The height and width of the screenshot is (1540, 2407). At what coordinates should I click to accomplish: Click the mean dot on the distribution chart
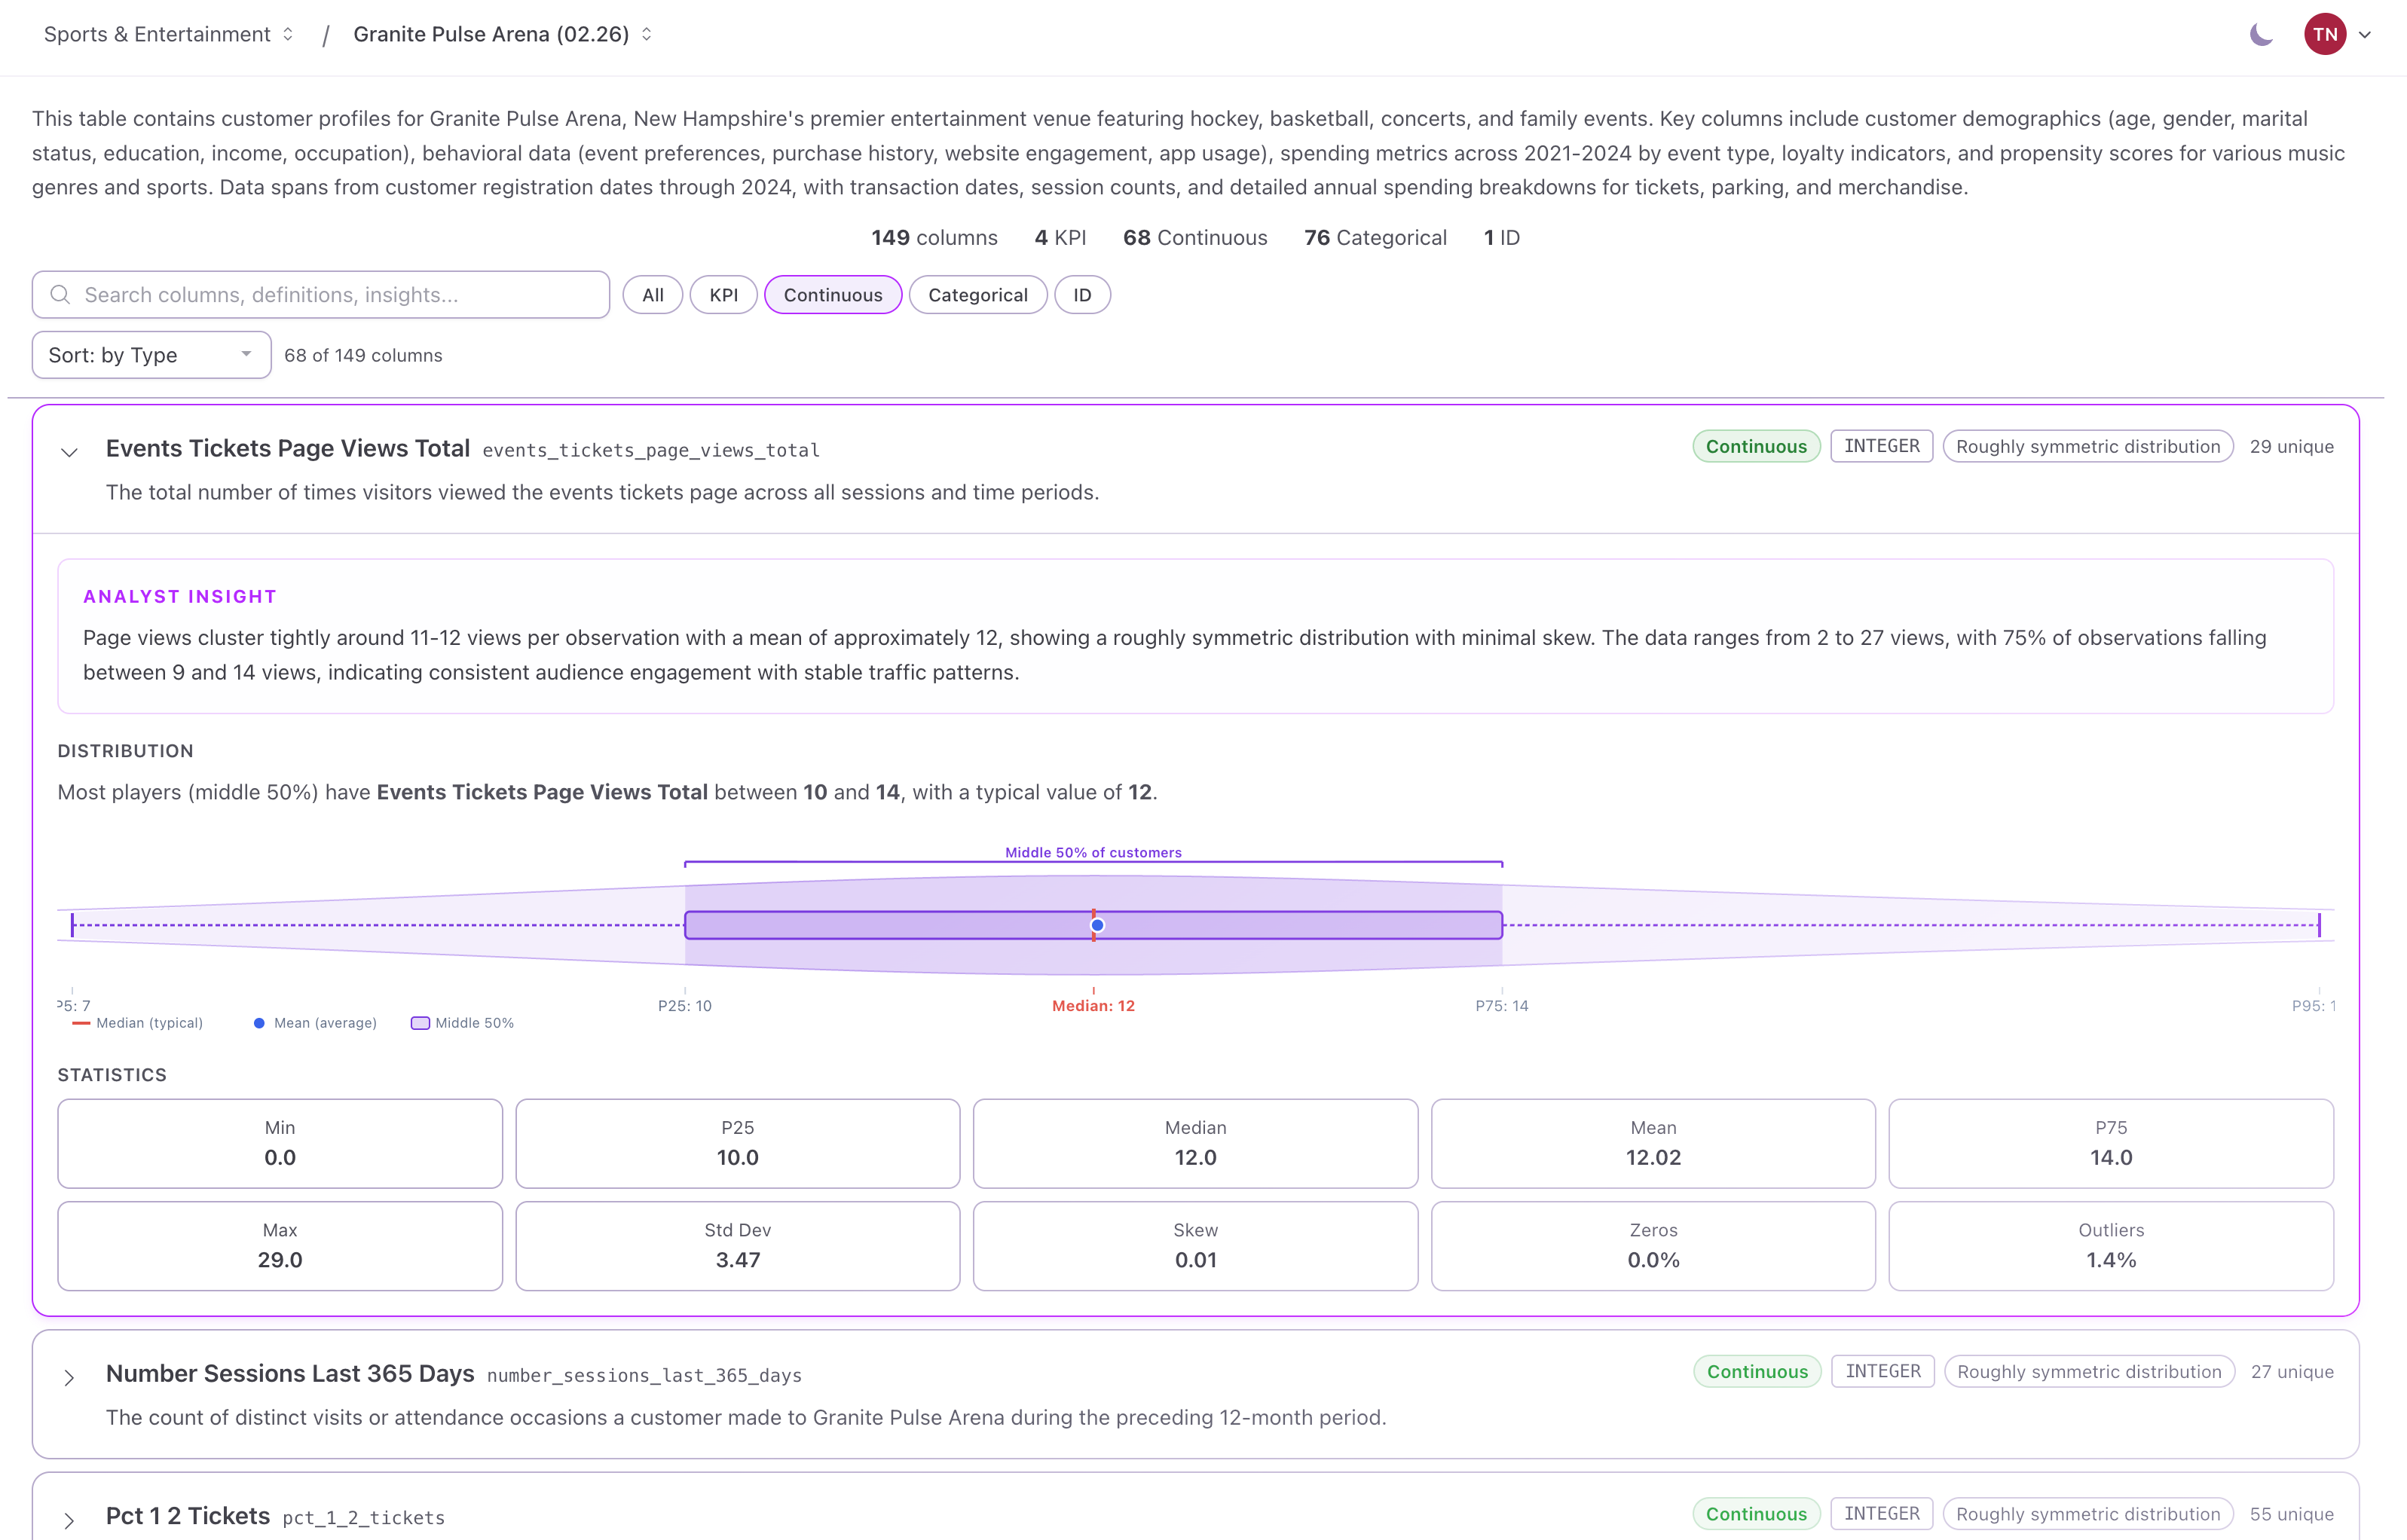coord(1097,925)
